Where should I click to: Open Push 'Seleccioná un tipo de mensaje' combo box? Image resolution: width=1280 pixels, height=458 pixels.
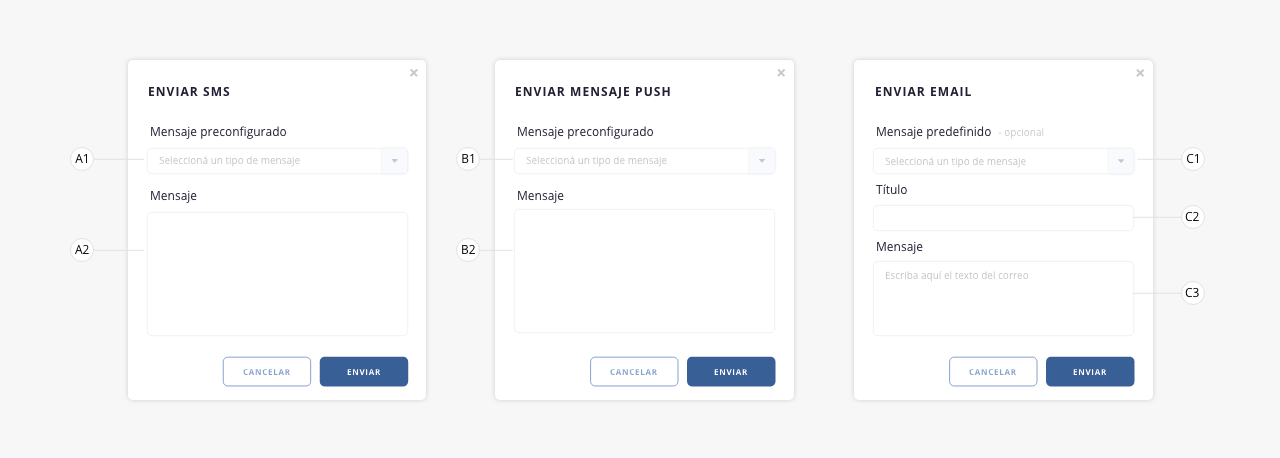[644, 161]
